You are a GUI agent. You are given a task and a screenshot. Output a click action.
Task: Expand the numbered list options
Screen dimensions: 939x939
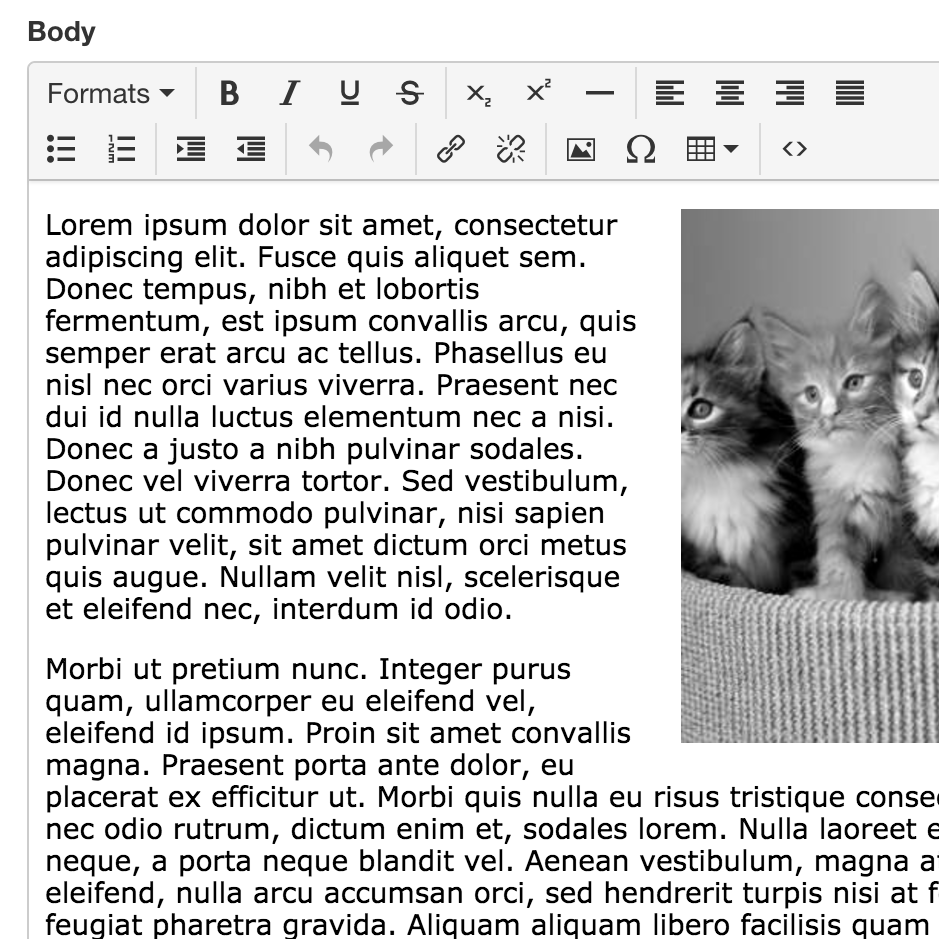(x=120, y=150)
